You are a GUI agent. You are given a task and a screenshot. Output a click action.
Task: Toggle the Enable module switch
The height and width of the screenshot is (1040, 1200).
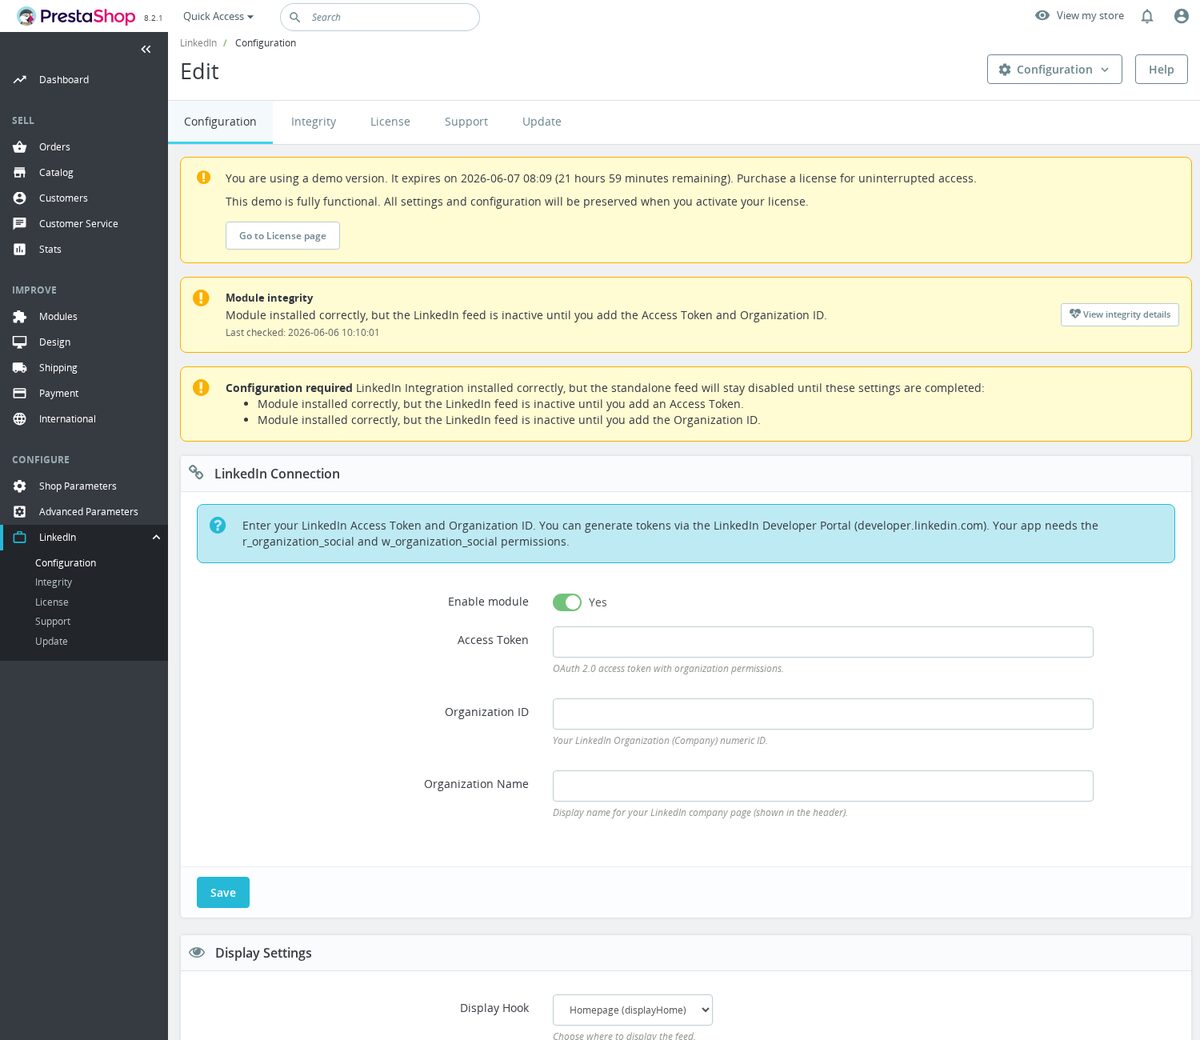pos(567,602)
